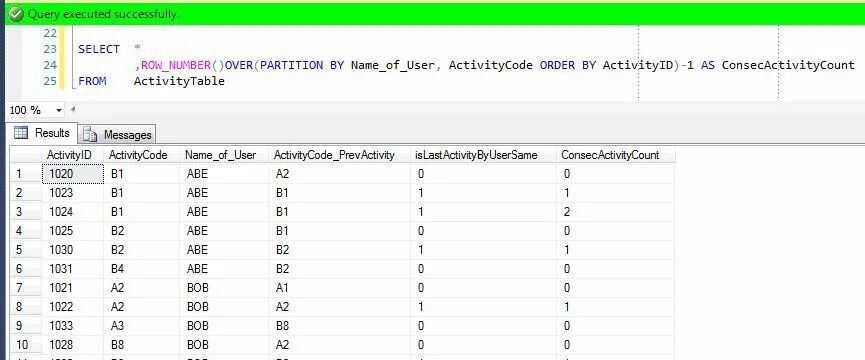Select result row number 6
865x360 pixels.
tap(26, 268)
